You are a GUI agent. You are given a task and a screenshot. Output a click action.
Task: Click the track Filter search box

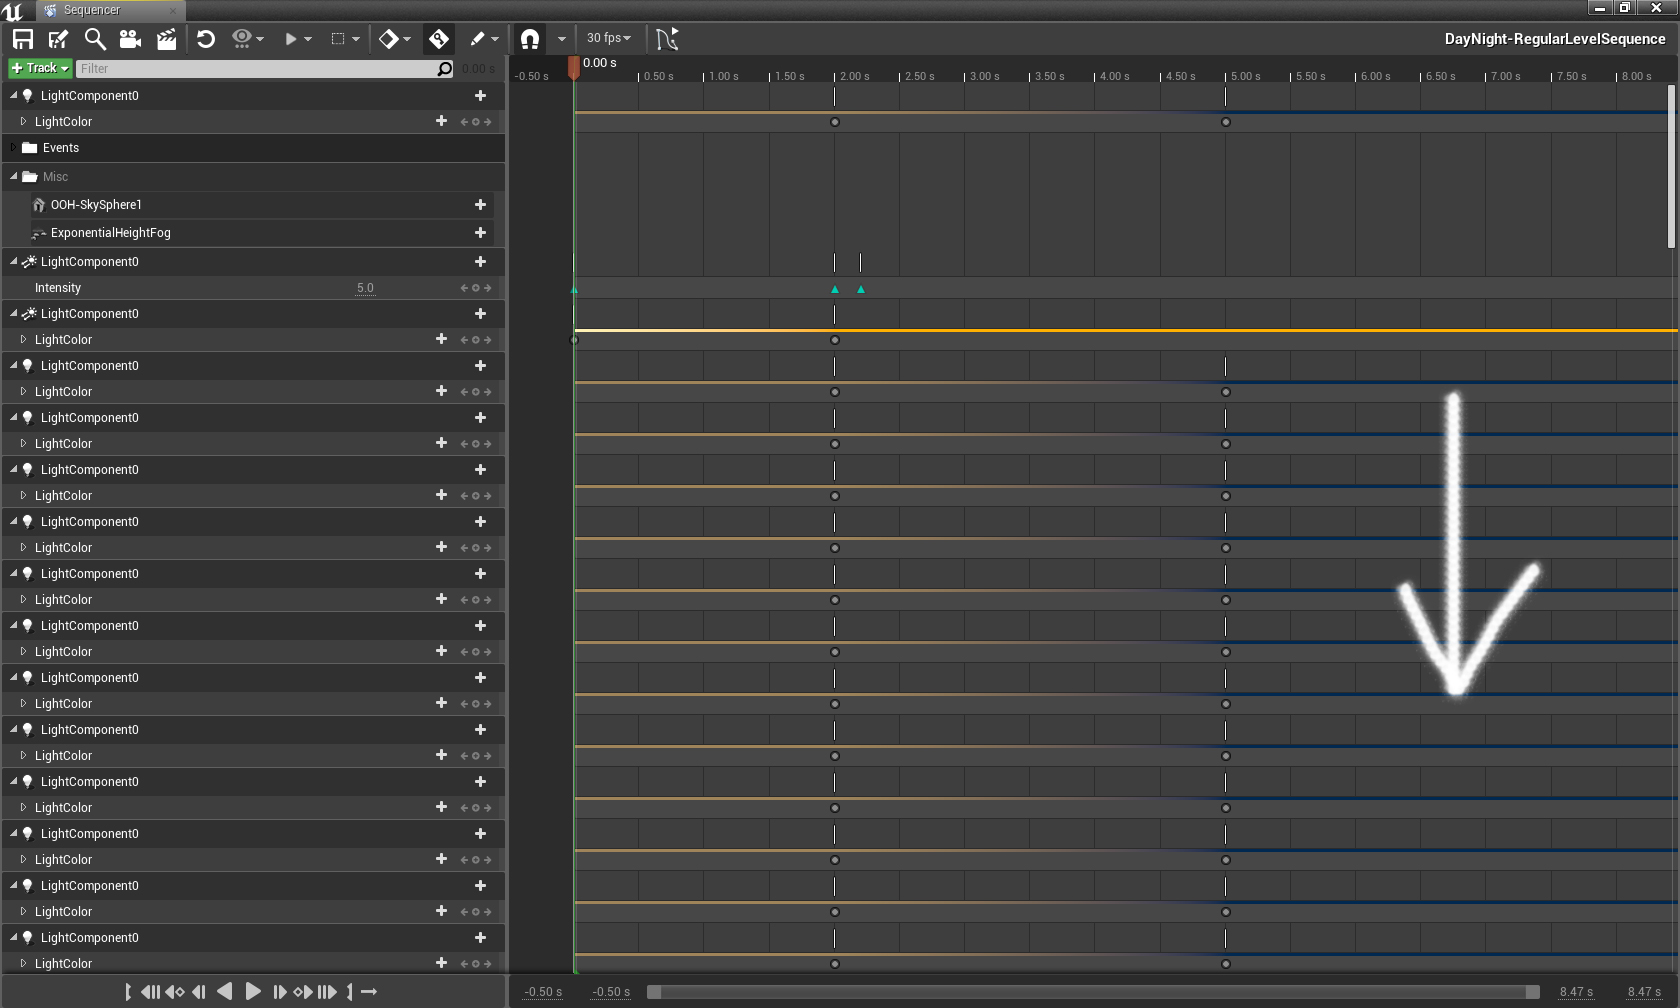point(257,69)
